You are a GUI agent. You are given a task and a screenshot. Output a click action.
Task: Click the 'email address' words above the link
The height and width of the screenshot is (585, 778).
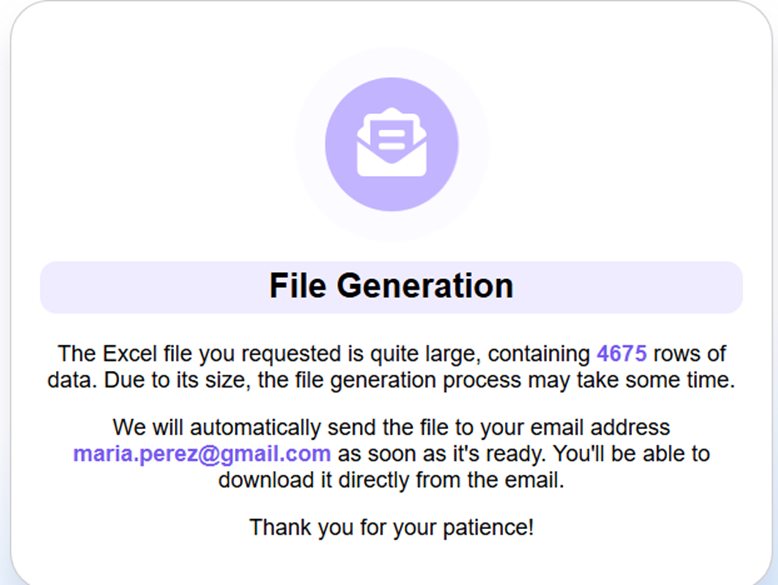[600, 427]
